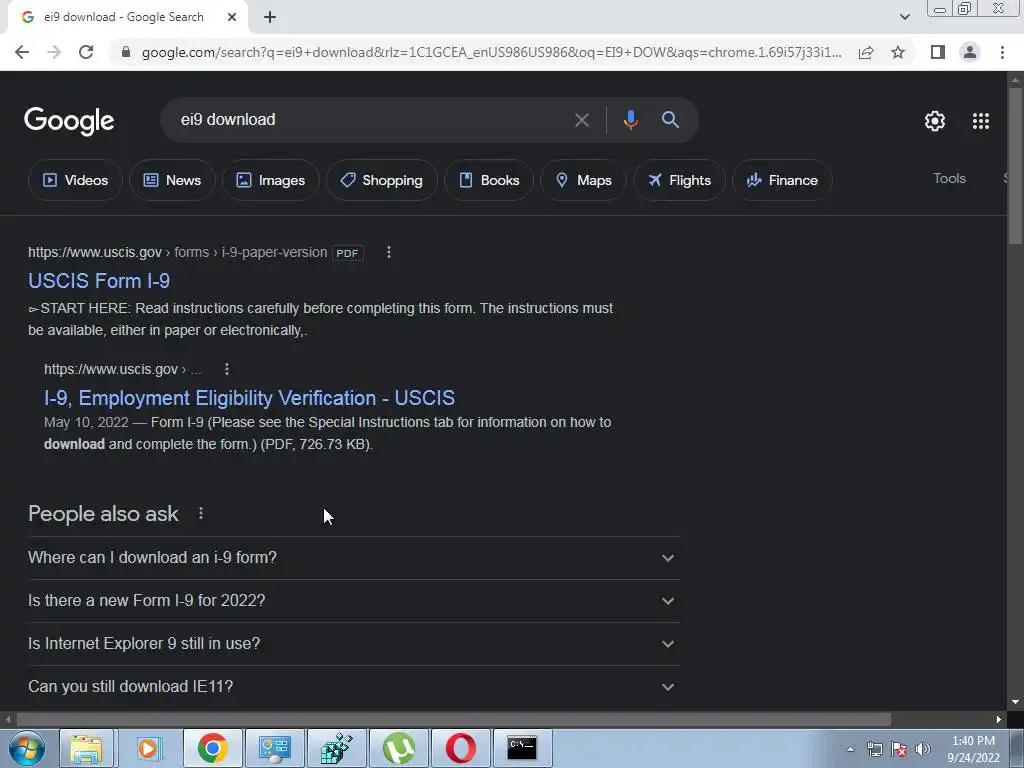
Task: Open the tab search dropdown arrow
Action: click(x=904, y=18)
